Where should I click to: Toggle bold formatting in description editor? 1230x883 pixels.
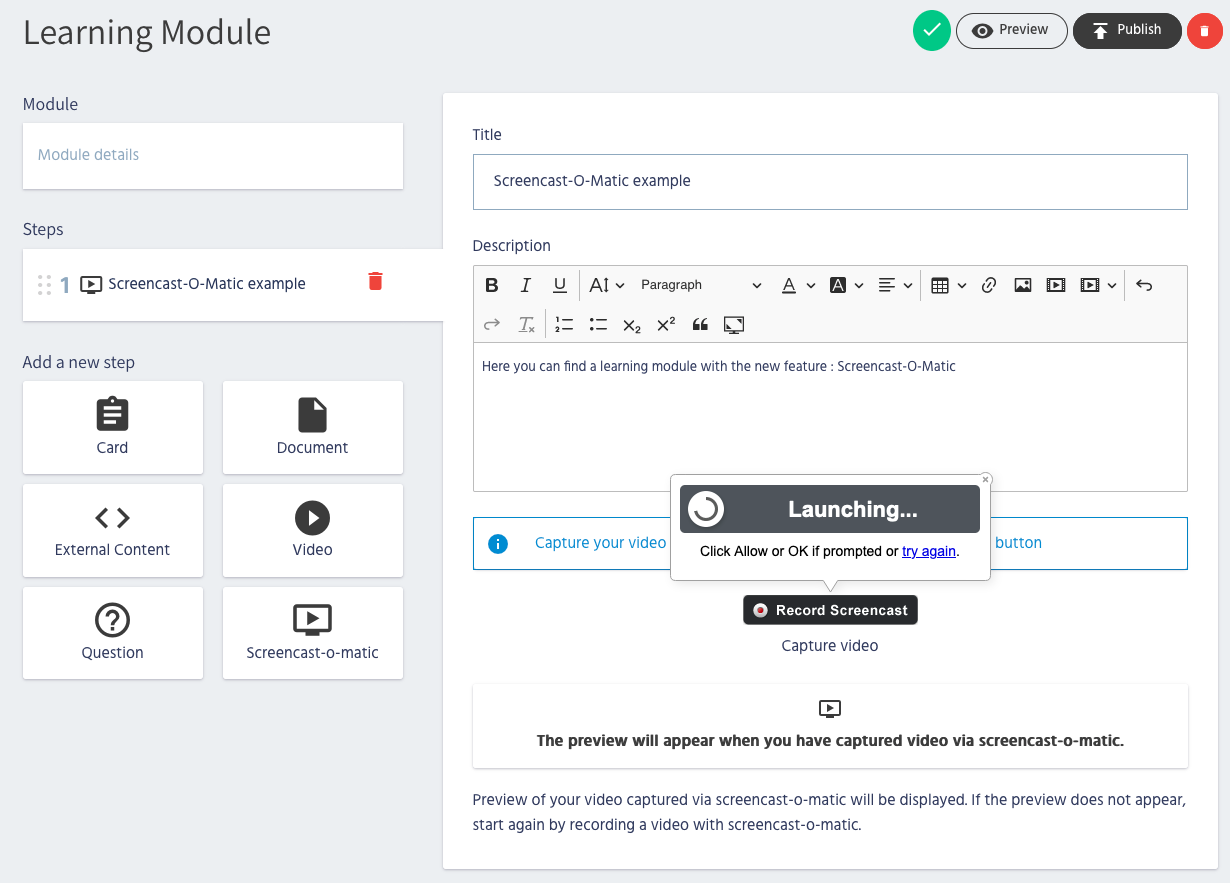492,285
